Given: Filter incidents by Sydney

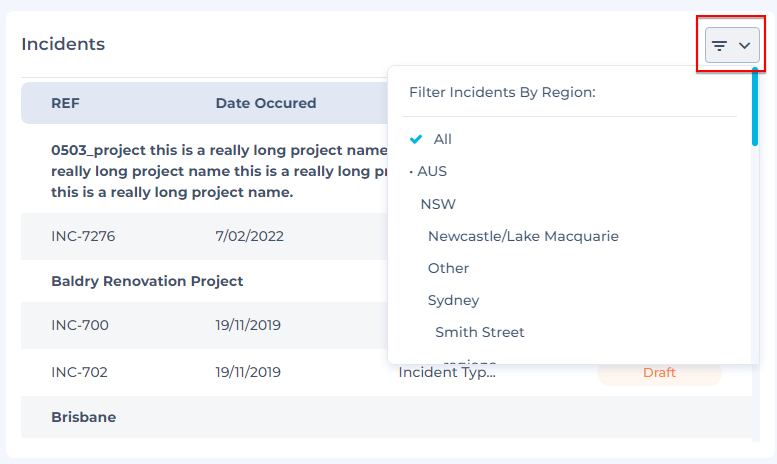Looking at the screenshot, I should (453, 300).
